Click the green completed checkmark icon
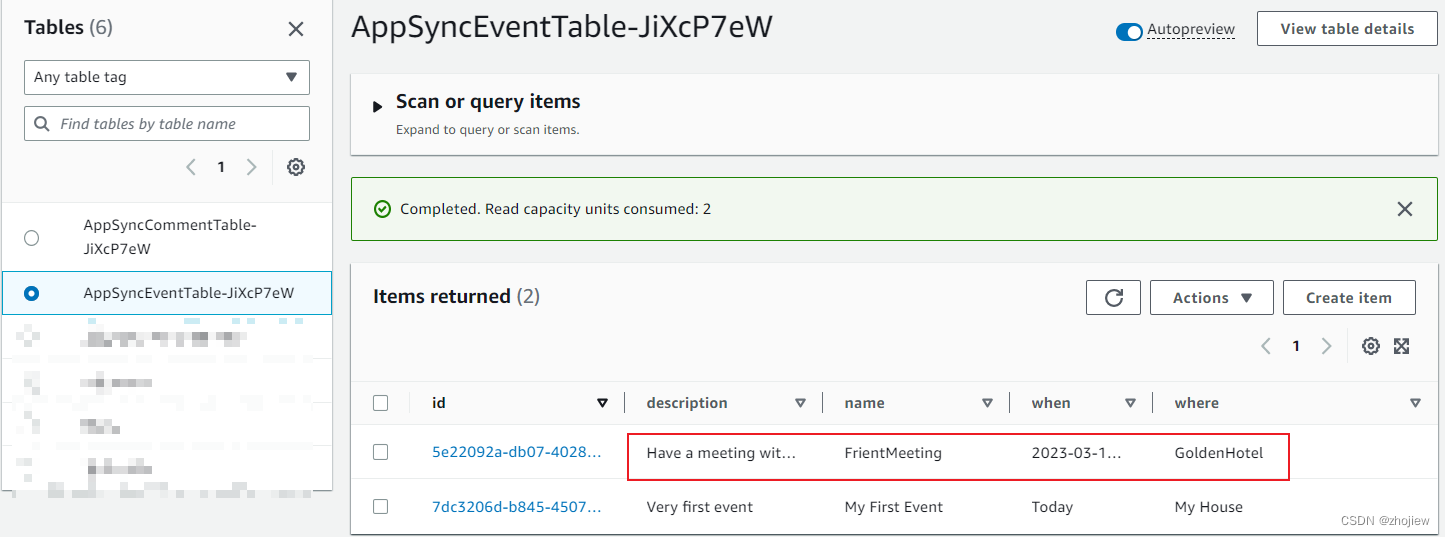The height and width of the screenshot is (537, 1445). tap(382, 209)
